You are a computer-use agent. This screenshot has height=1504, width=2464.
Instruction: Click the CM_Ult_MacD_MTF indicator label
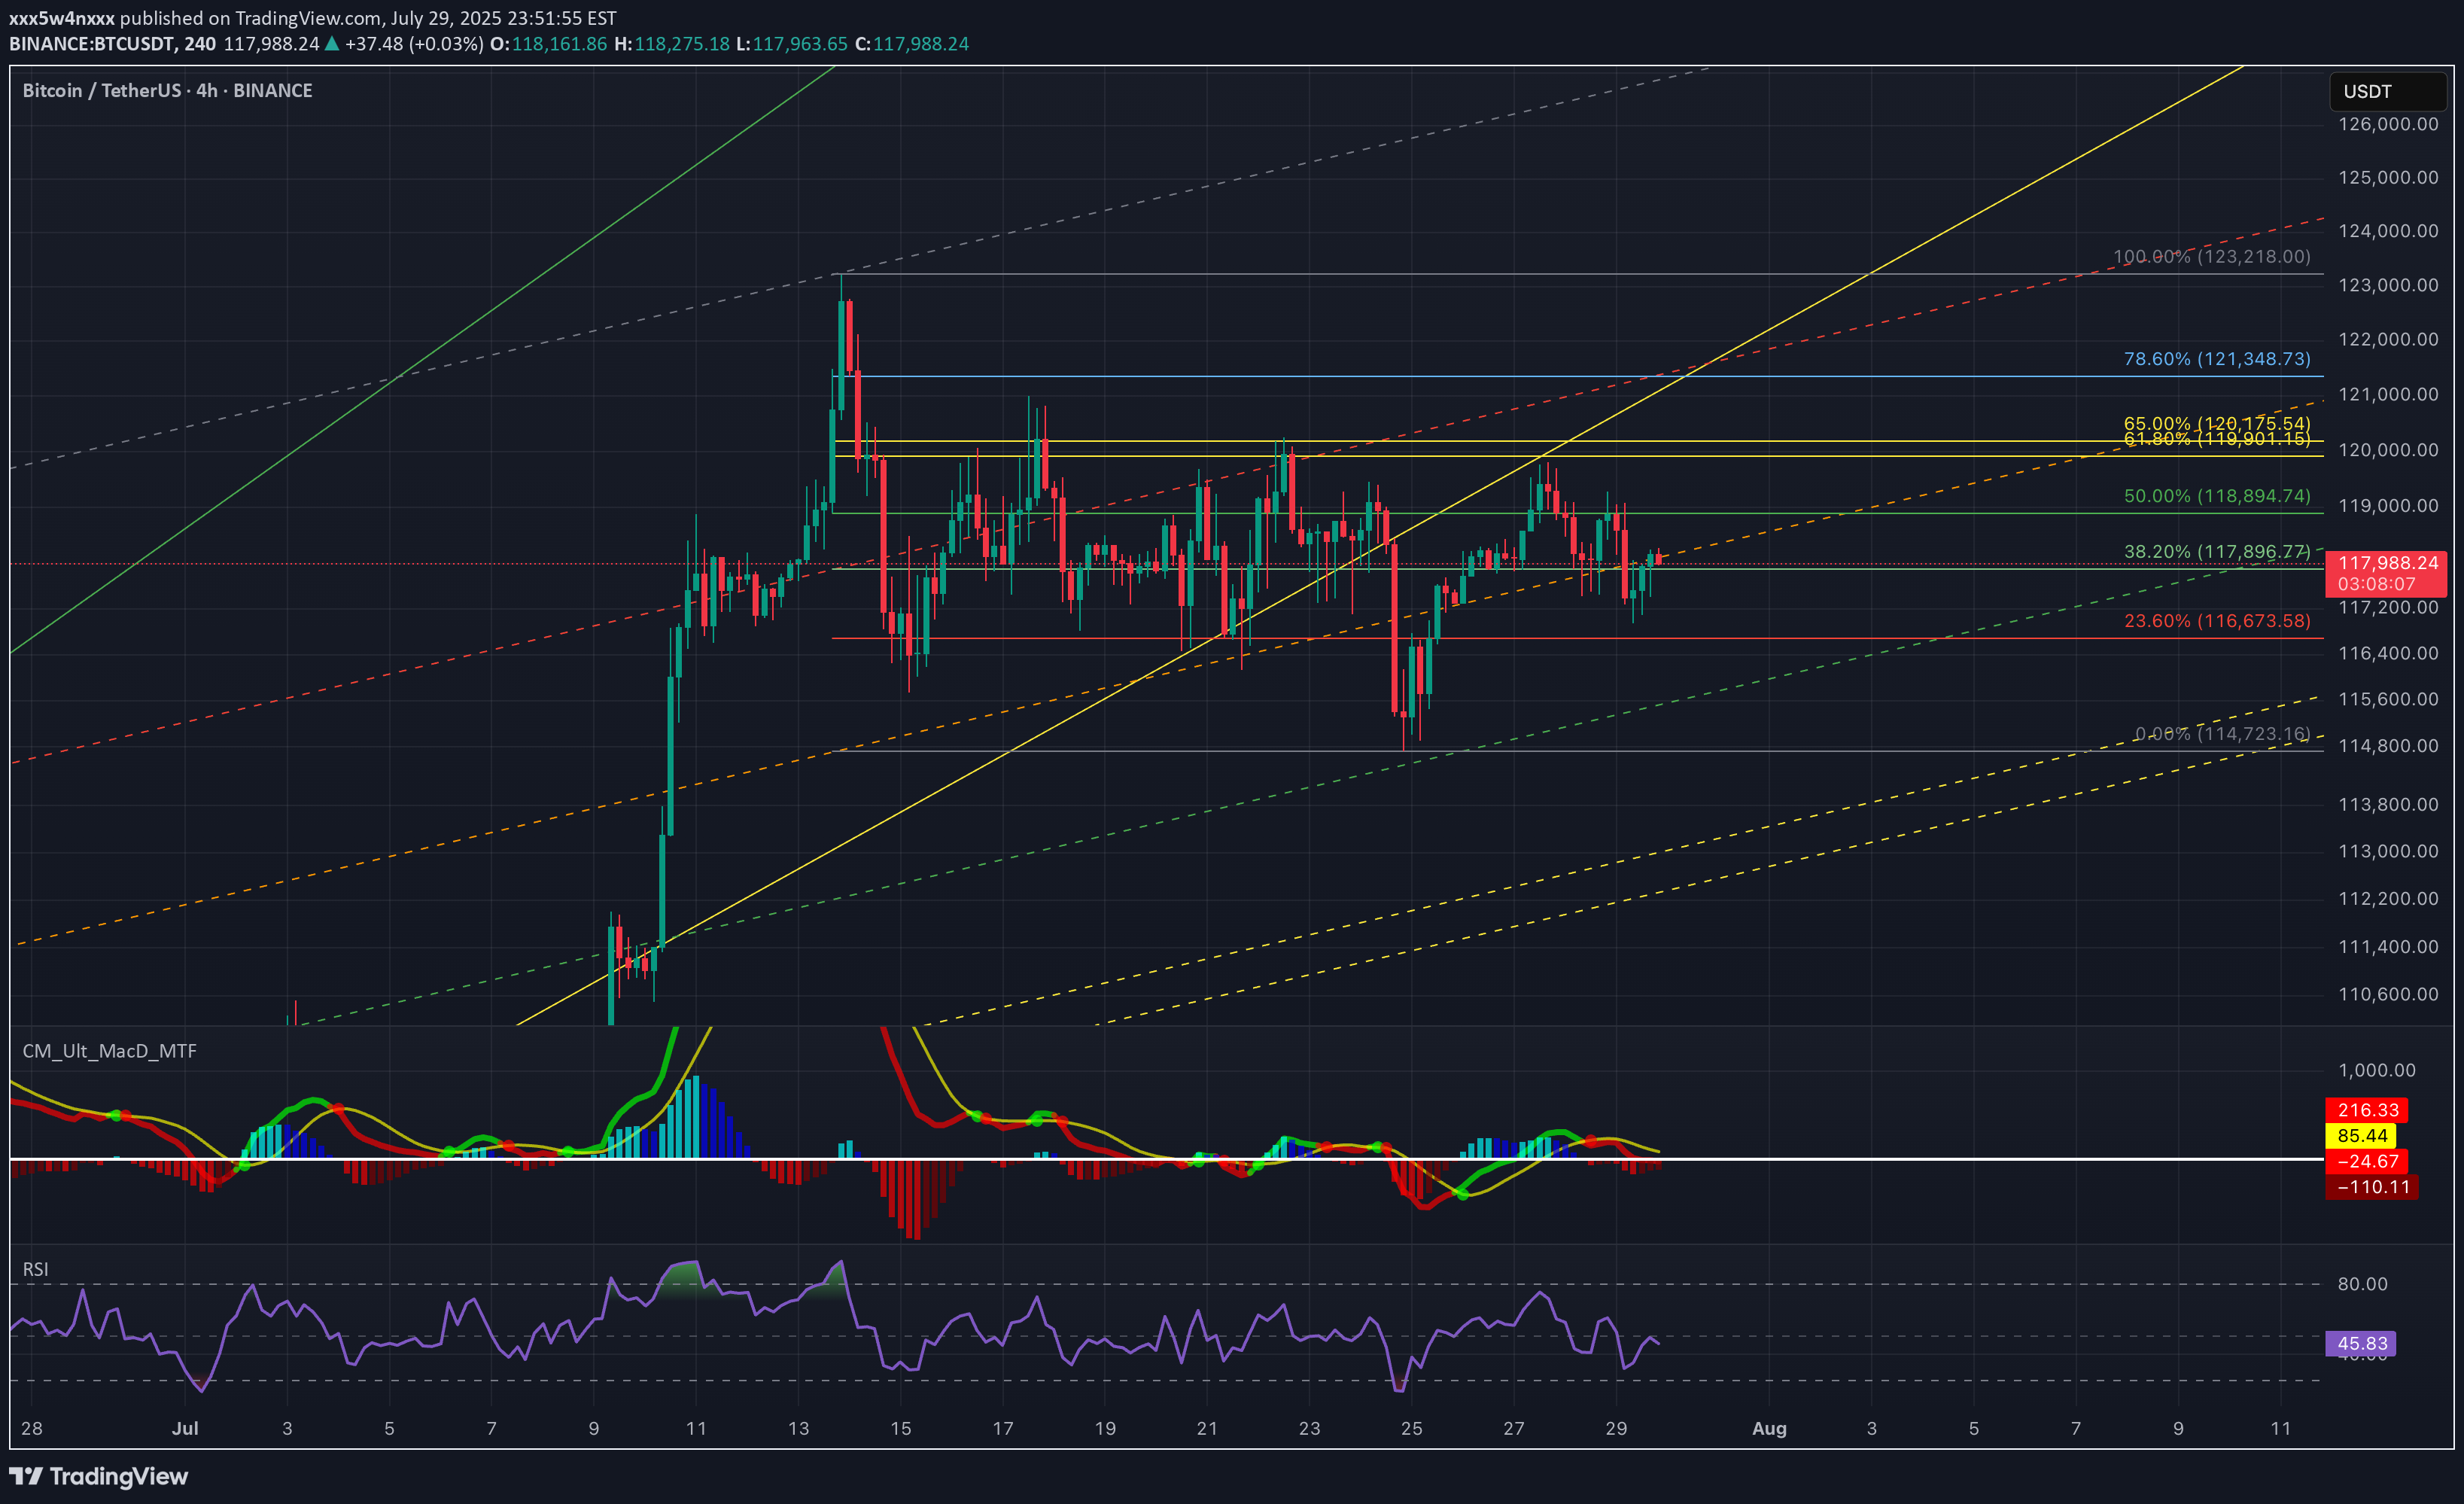pyautogui.click(x=110, y=1051)
